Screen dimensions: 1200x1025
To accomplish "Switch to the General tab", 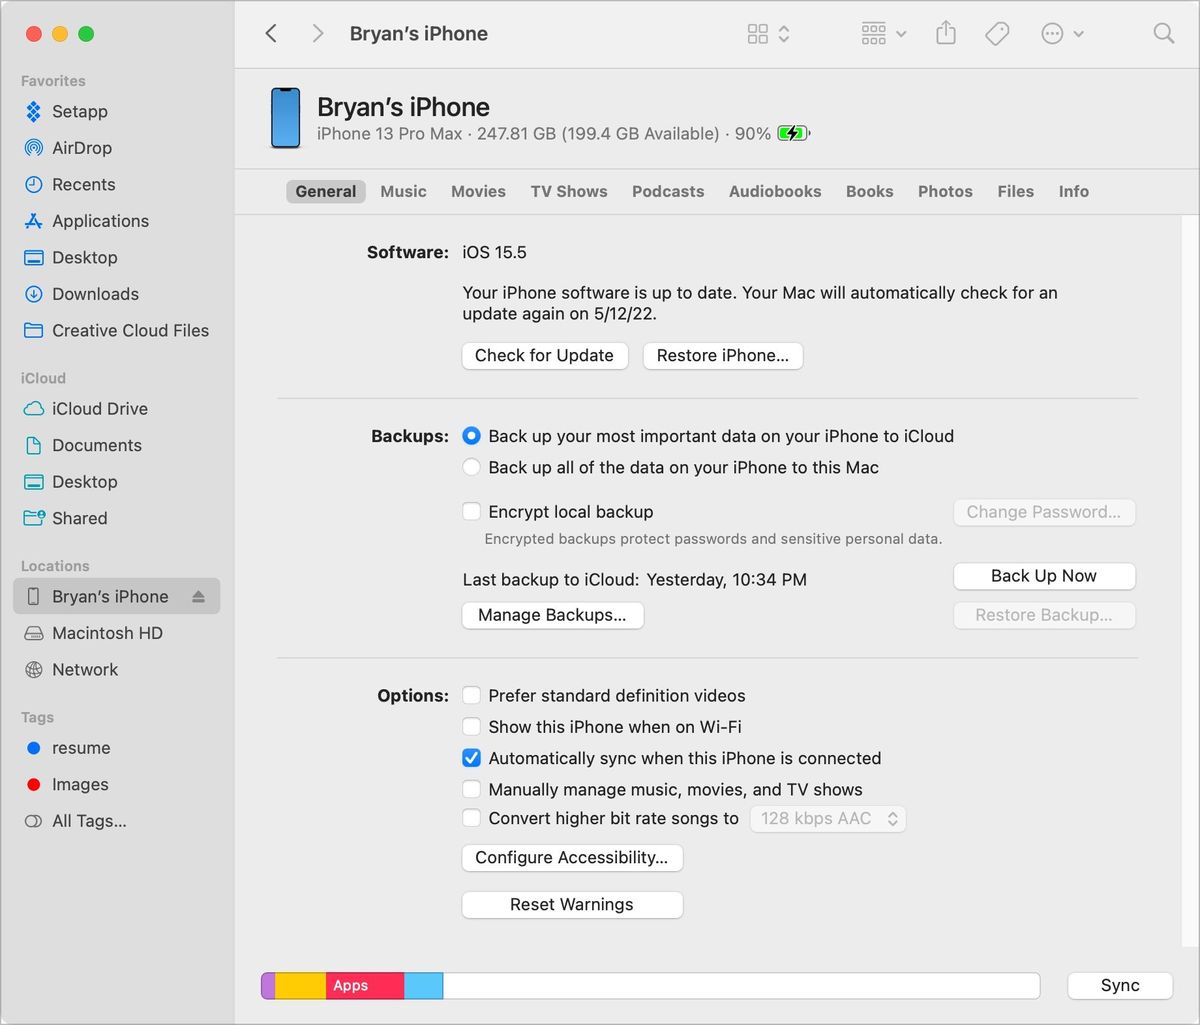I will [325, 191].
